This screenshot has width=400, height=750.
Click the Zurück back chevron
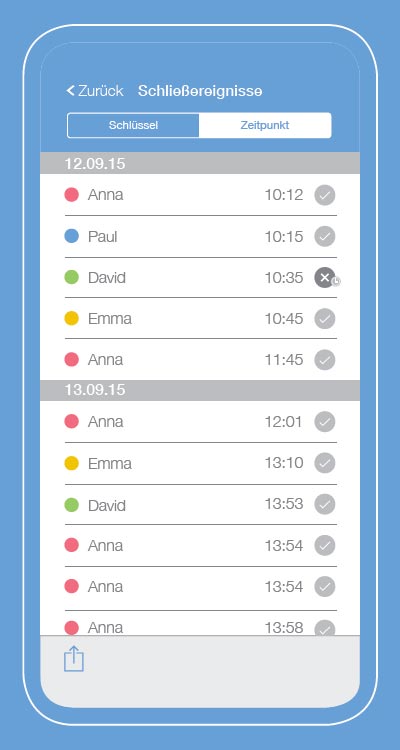coord(70,90)
